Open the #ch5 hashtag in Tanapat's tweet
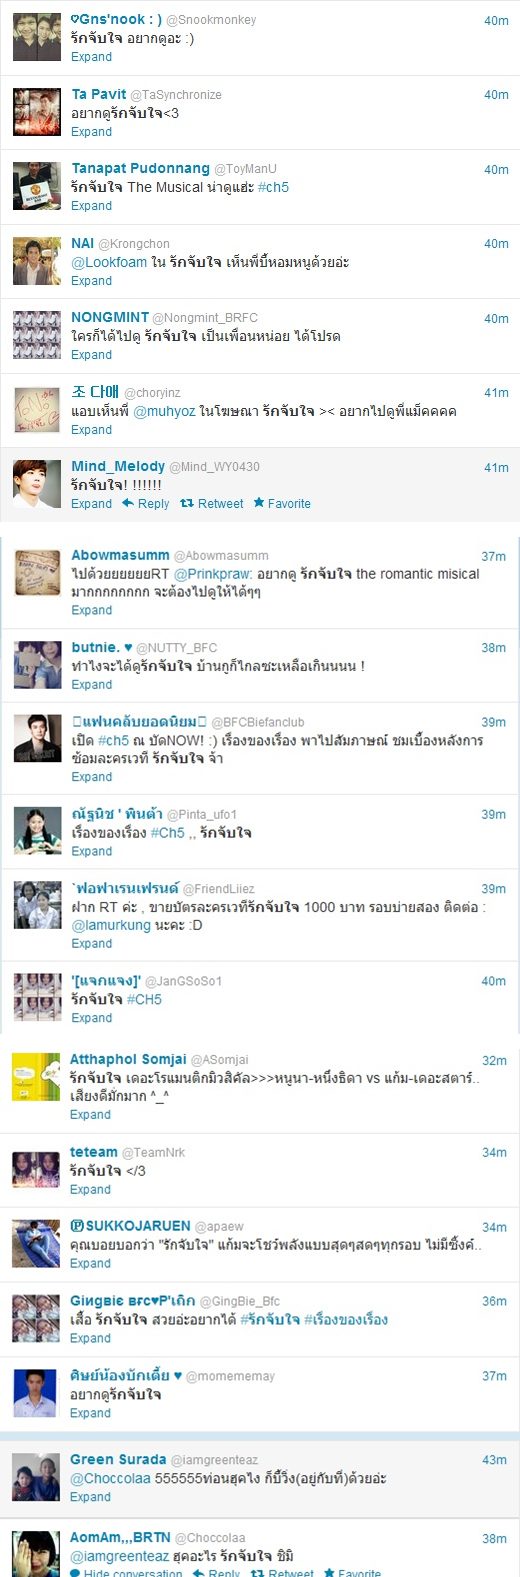Viewport: 520px width, 1577px height. point(273,187)
